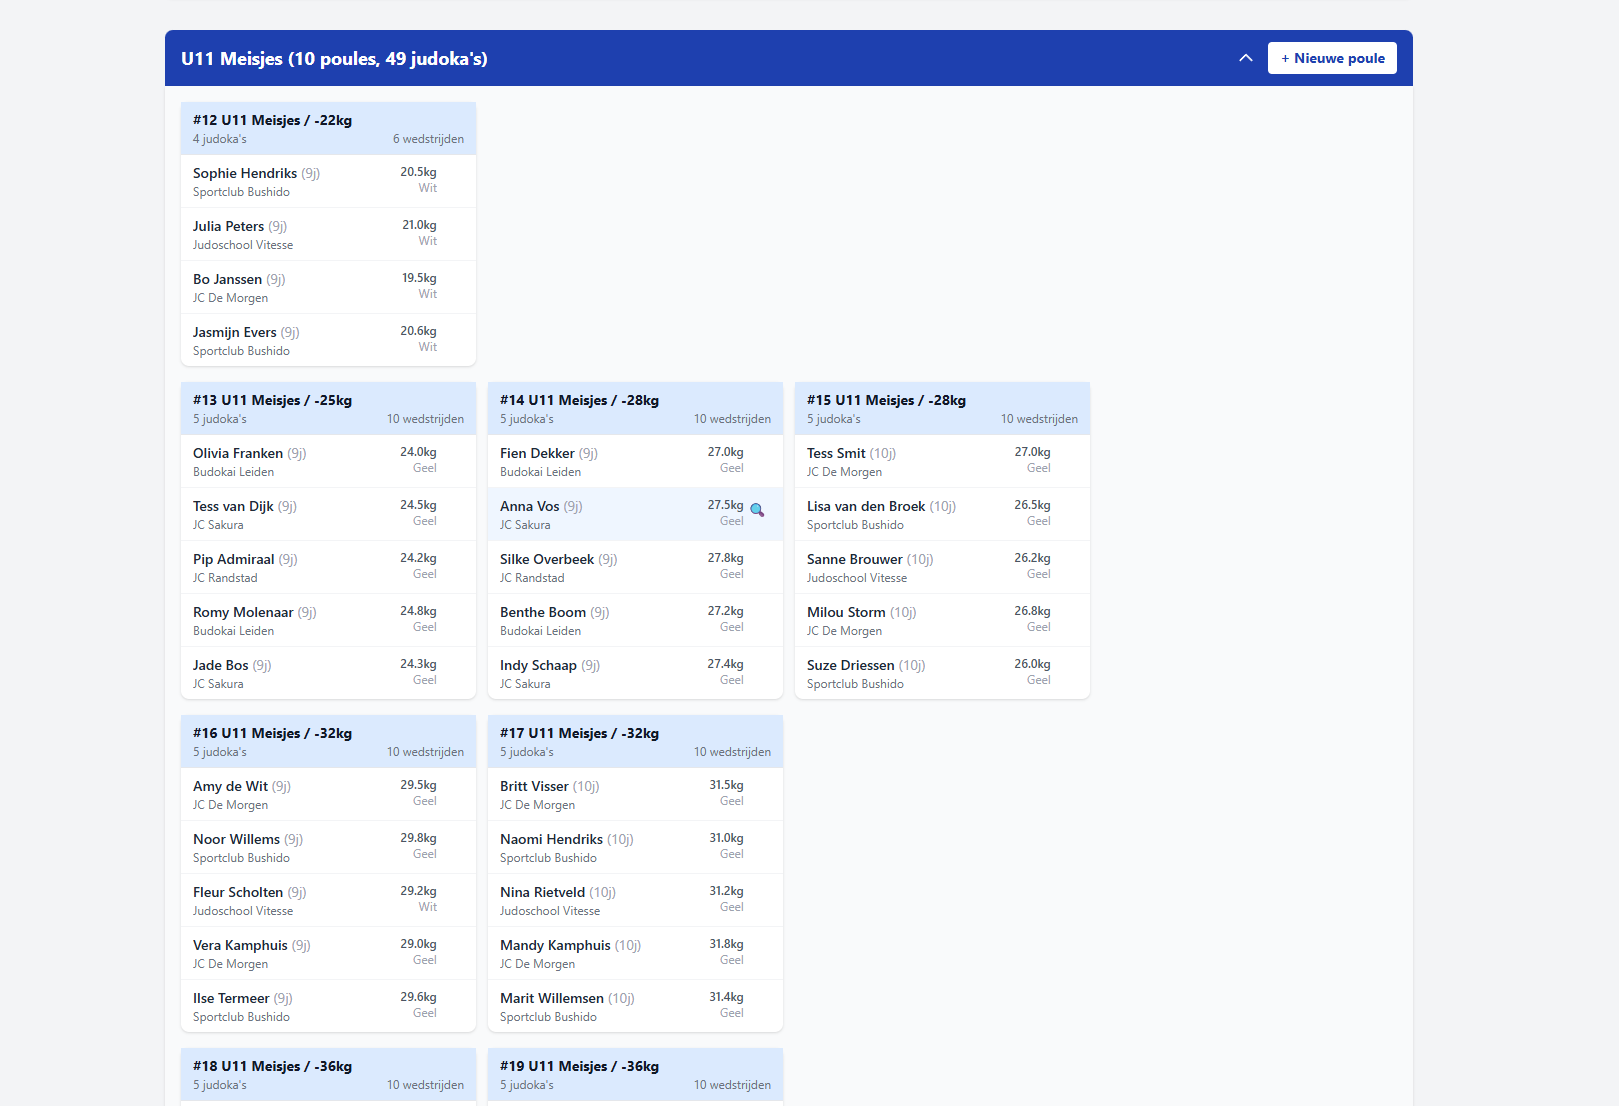1619x1106 pixels.
Task: Click the magnifier icon next to Anna Vos
Action: pyautogui.click(x=757, y=510)
